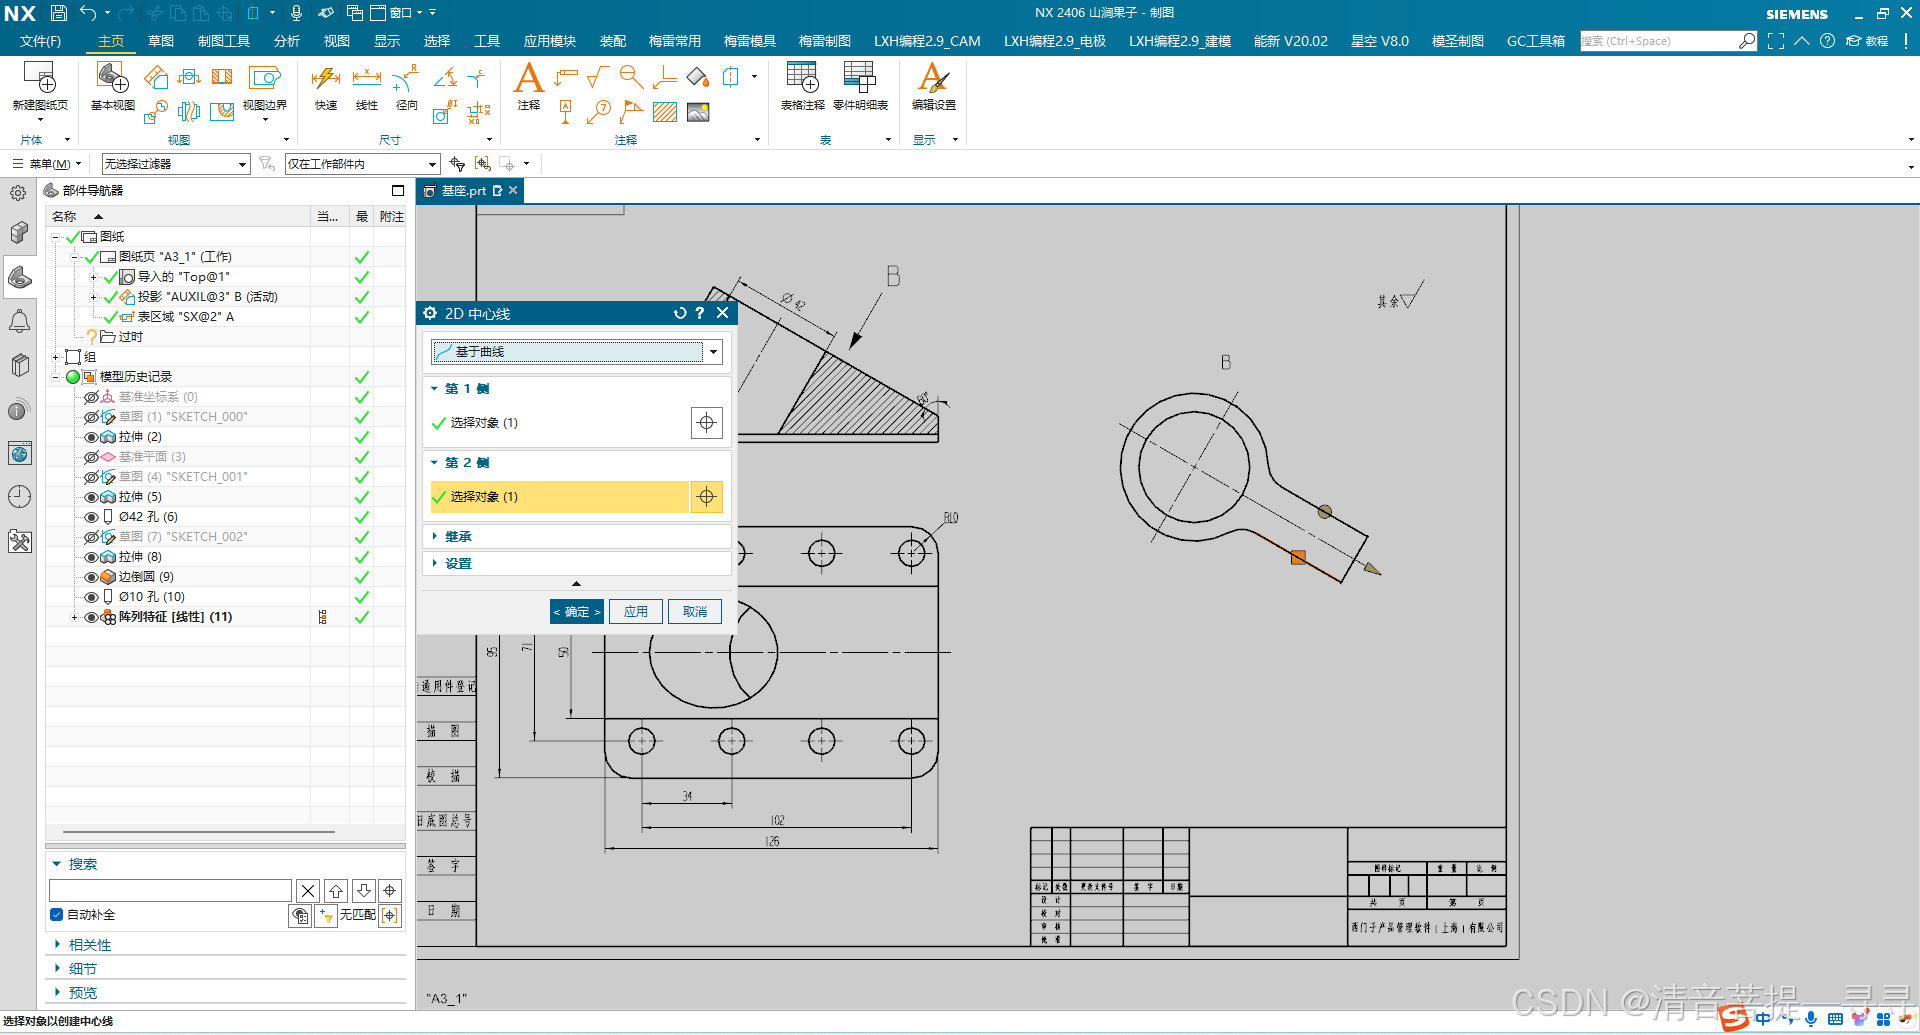The height and width of the screenshot is (1035, 1920).
Task: Jump to previous search result arrow
Action: pos(336,890)
